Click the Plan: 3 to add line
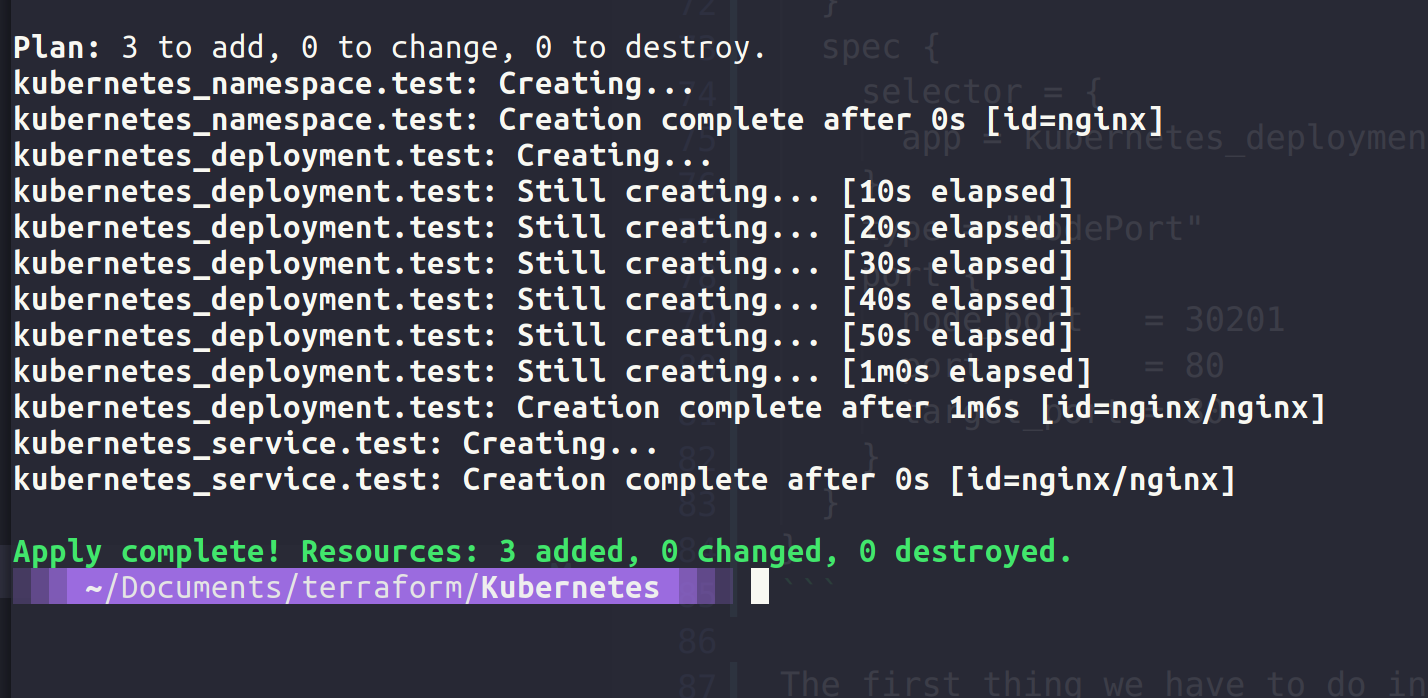This screenshot has height=698, width=1428. [389, 47]
